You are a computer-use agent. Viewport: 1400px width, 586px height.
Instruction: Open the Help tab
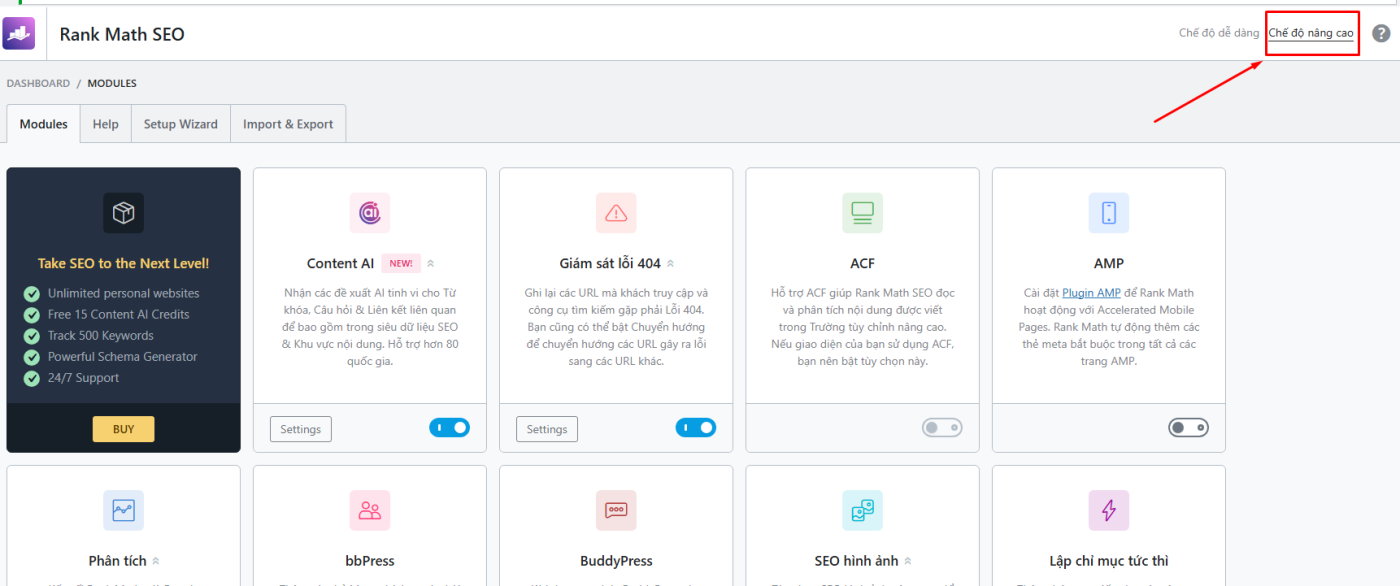[105, 124]
